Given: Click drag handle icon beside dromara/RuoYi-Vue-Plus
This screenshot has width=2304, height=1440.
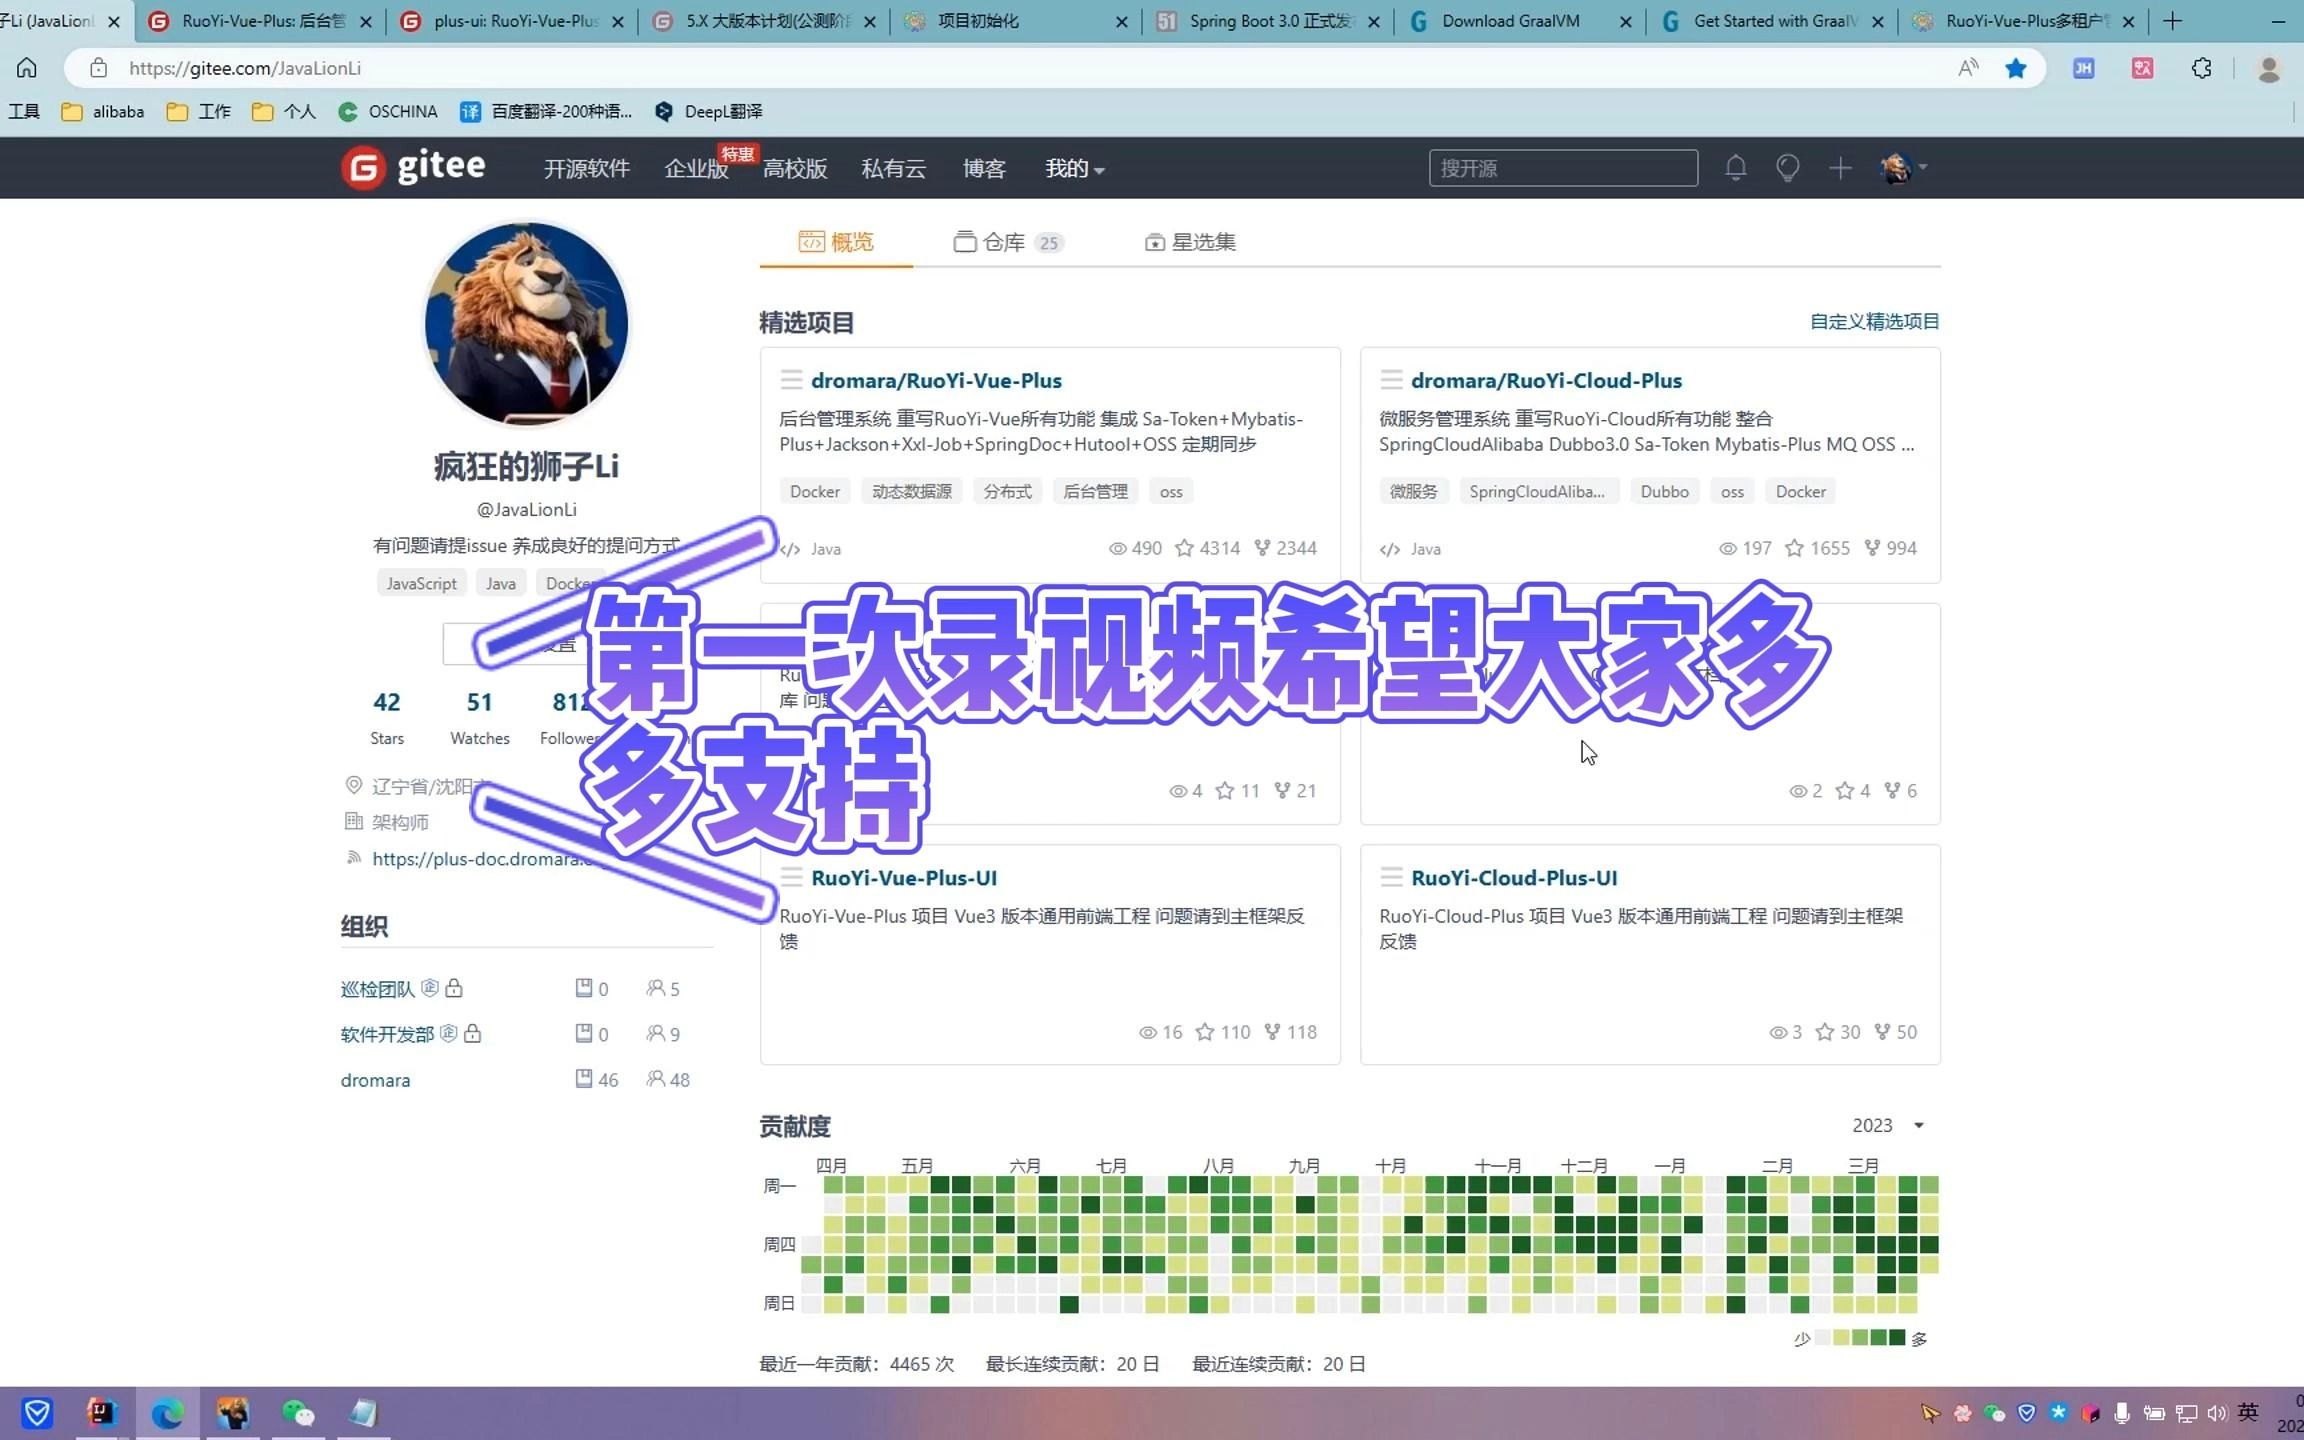Looking at the screenshot, I should 791,380.
